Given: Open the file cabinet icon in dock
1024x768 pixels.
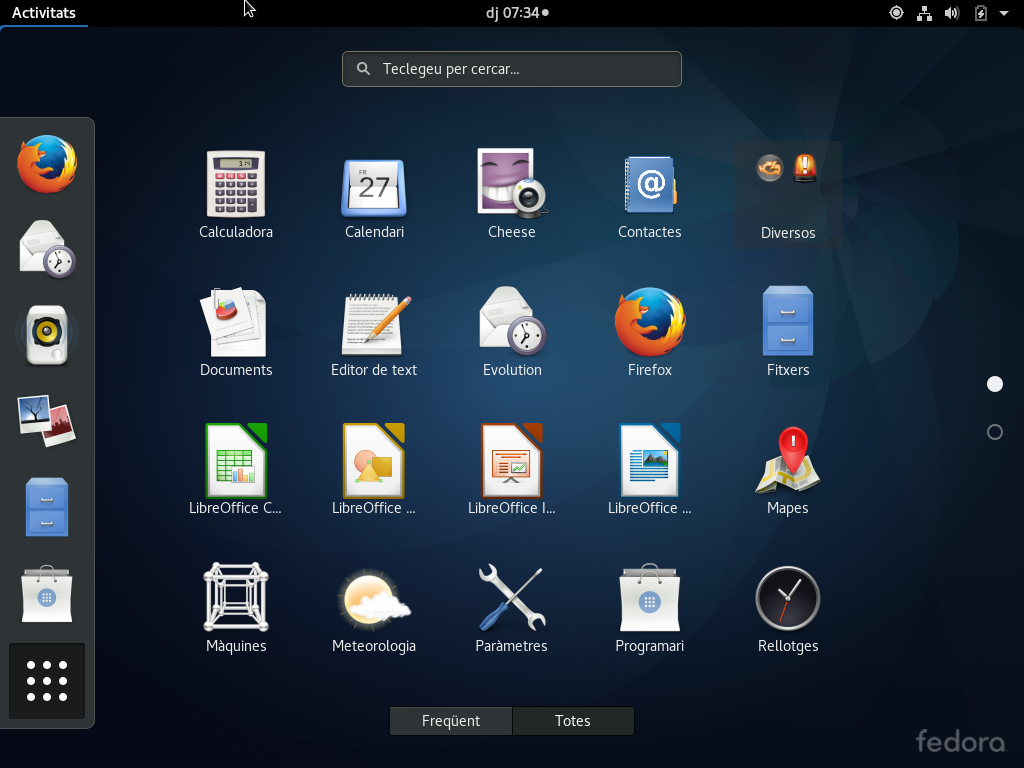Looking at the screenshot, I should (47, 507).
